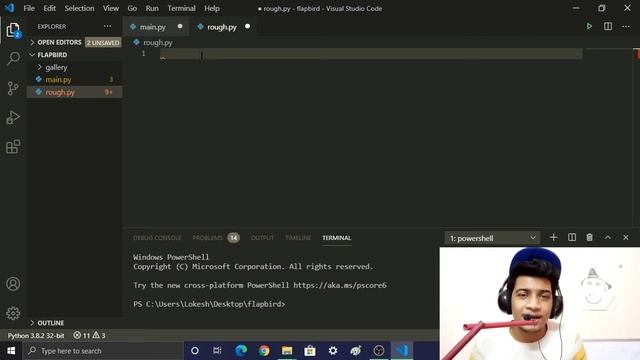Open Windows Settings from taskbar

point(333,351)
